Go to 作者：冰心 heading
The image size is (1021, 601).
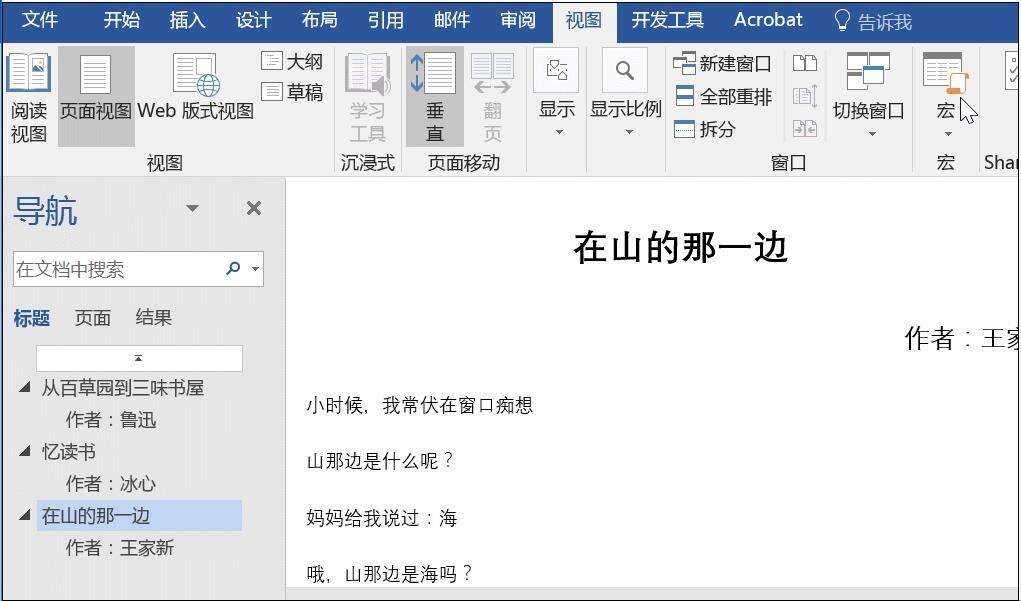click(x=111, y=484)
